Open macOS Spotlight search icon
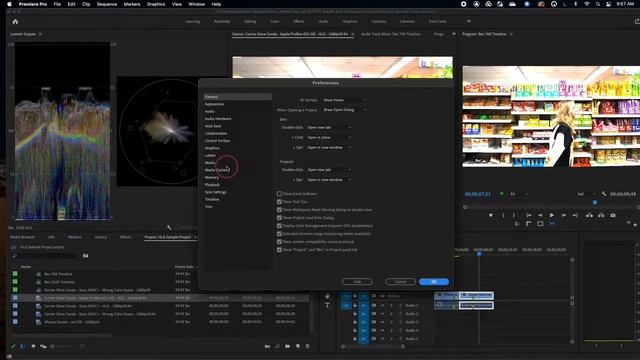This screenshot has width=640, height=360. click(x=598, y=4)
